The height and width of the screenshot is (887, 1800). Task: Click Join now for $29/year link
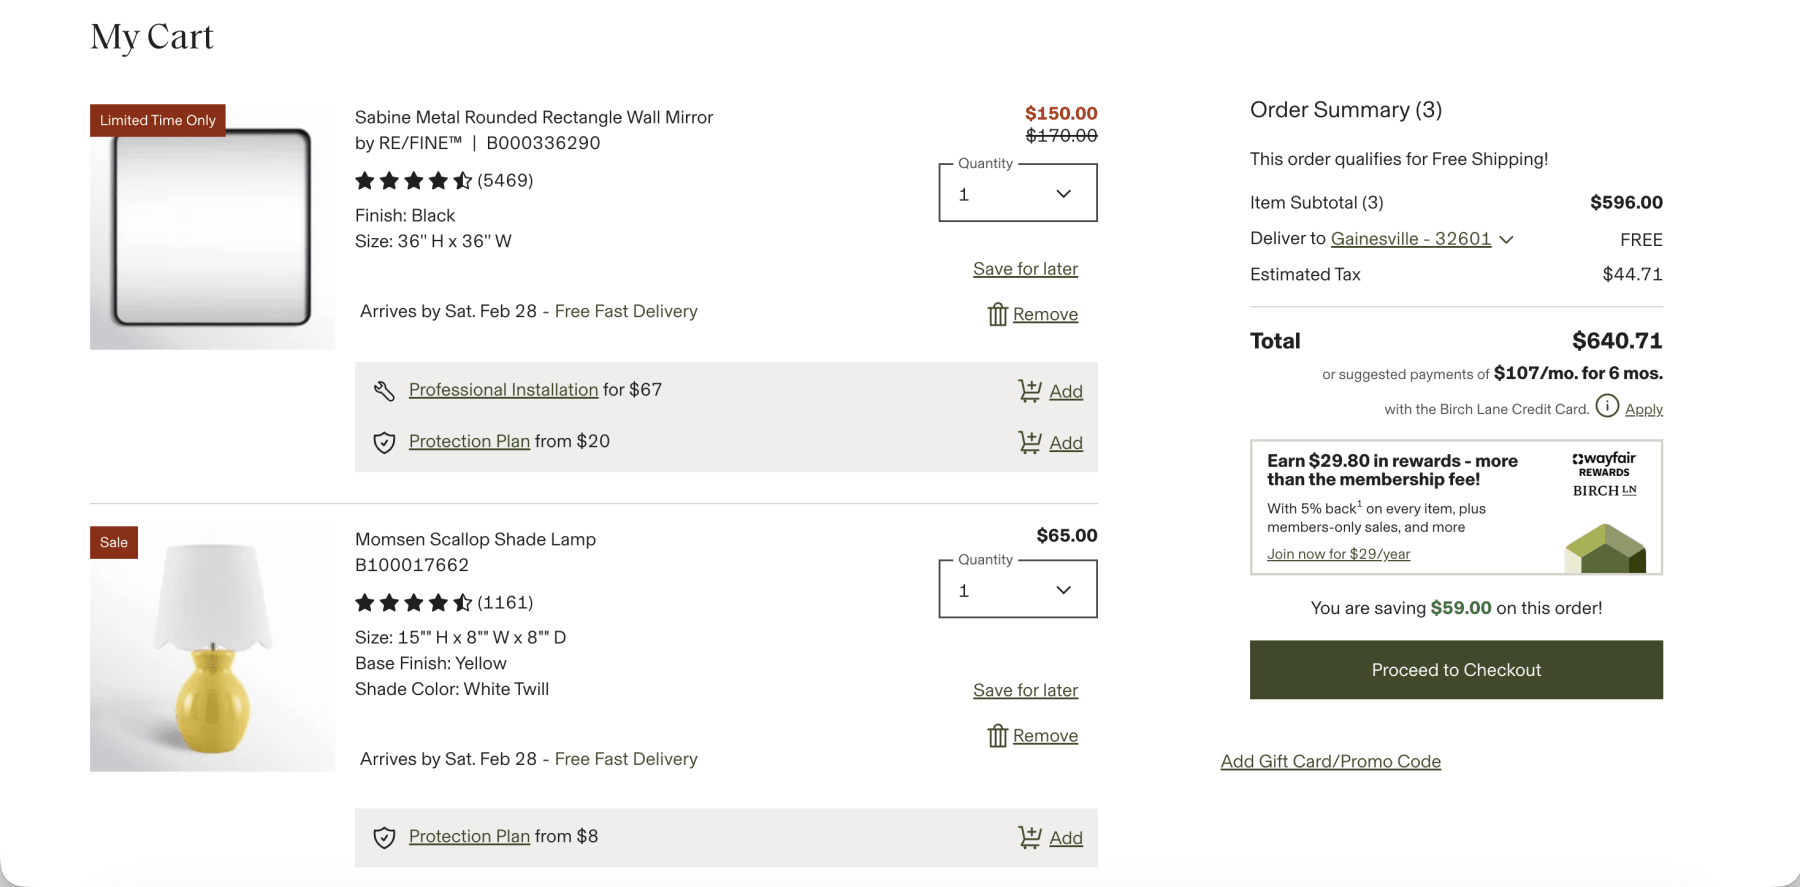[1338, 554]
